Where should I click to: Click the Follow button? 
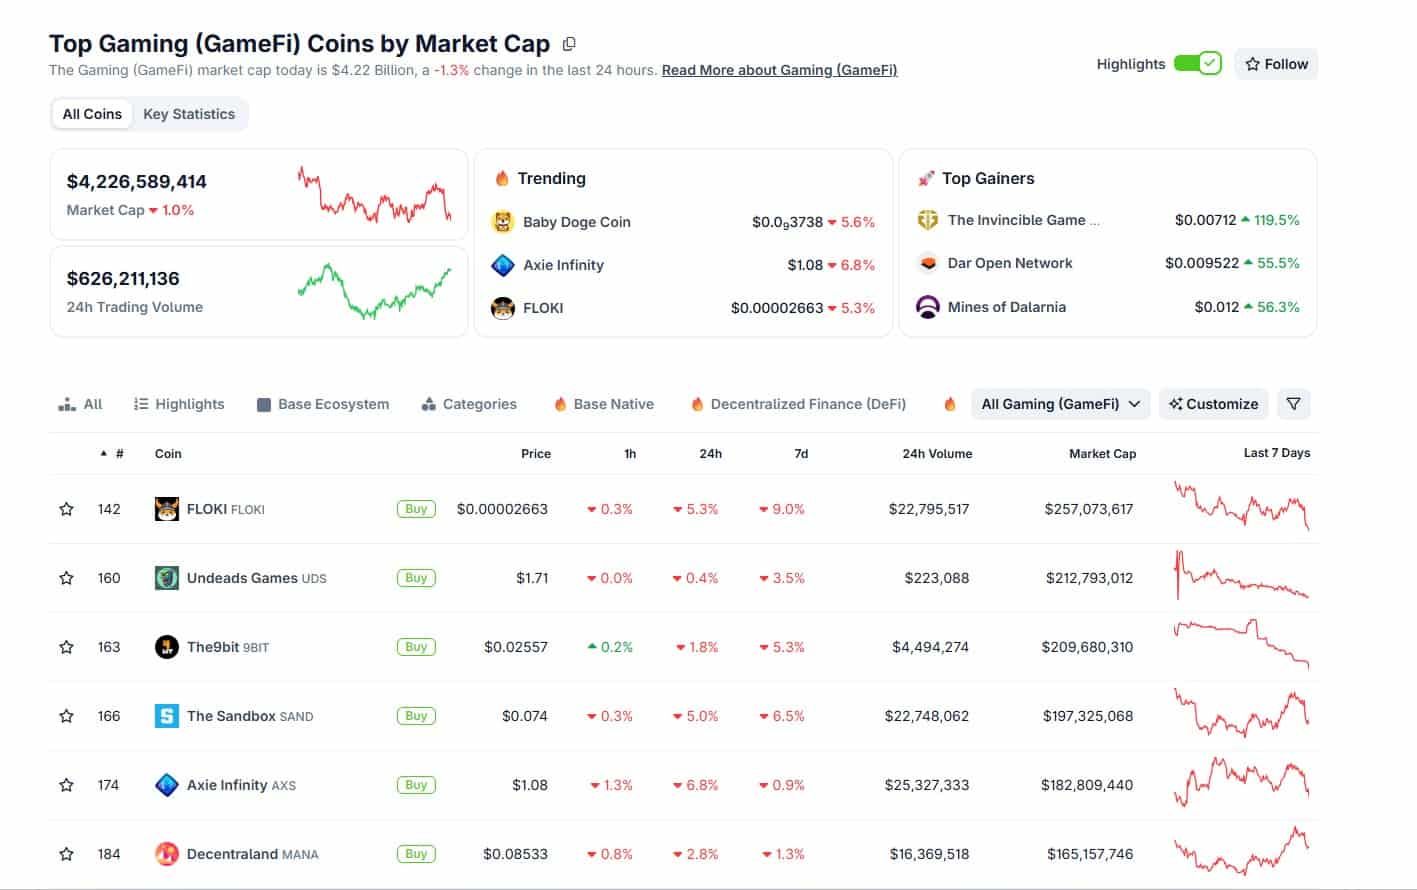coord(1275,63)
